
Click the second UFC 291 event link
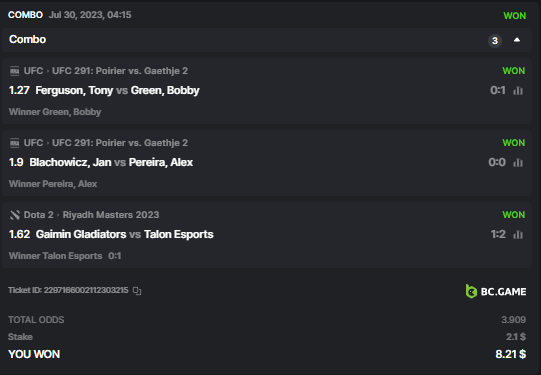tap(120, 143)
